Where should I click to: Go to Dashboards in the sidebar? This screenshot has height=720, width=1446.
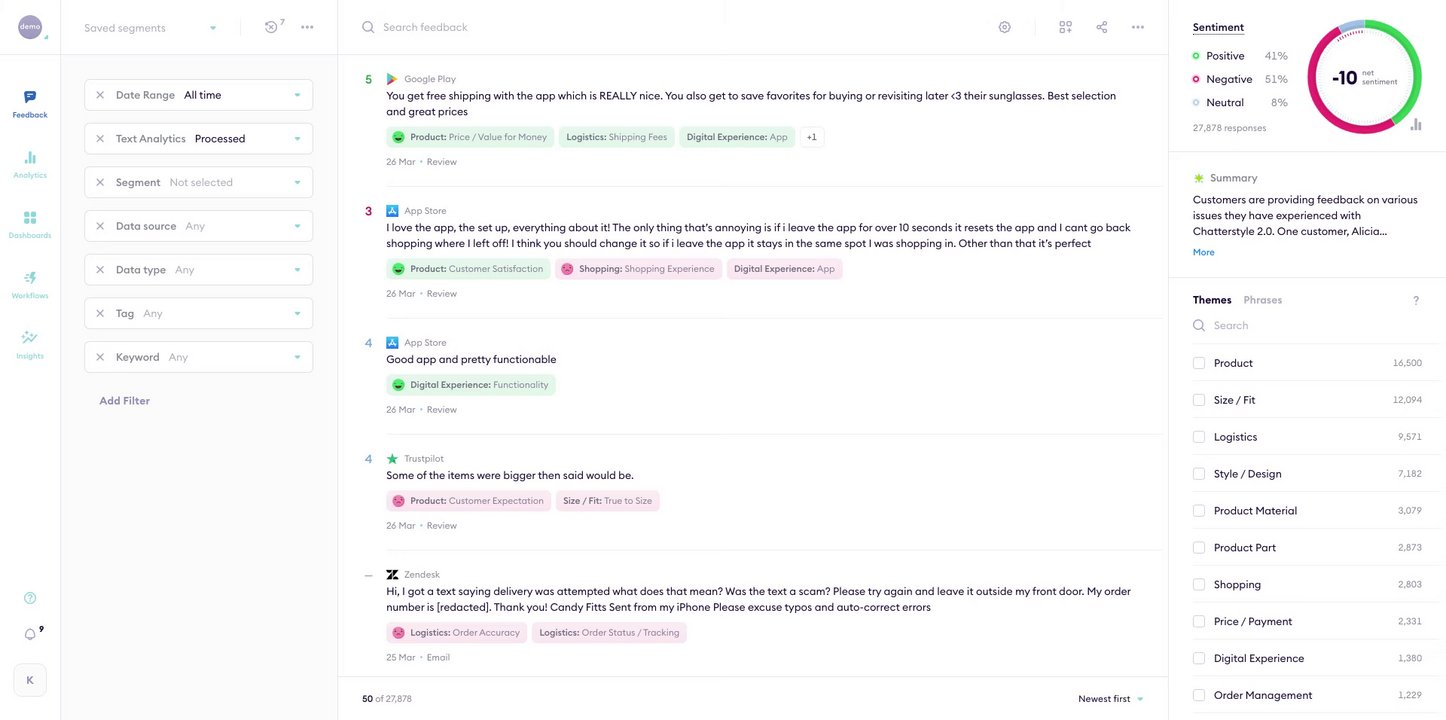tap(30, 223)
